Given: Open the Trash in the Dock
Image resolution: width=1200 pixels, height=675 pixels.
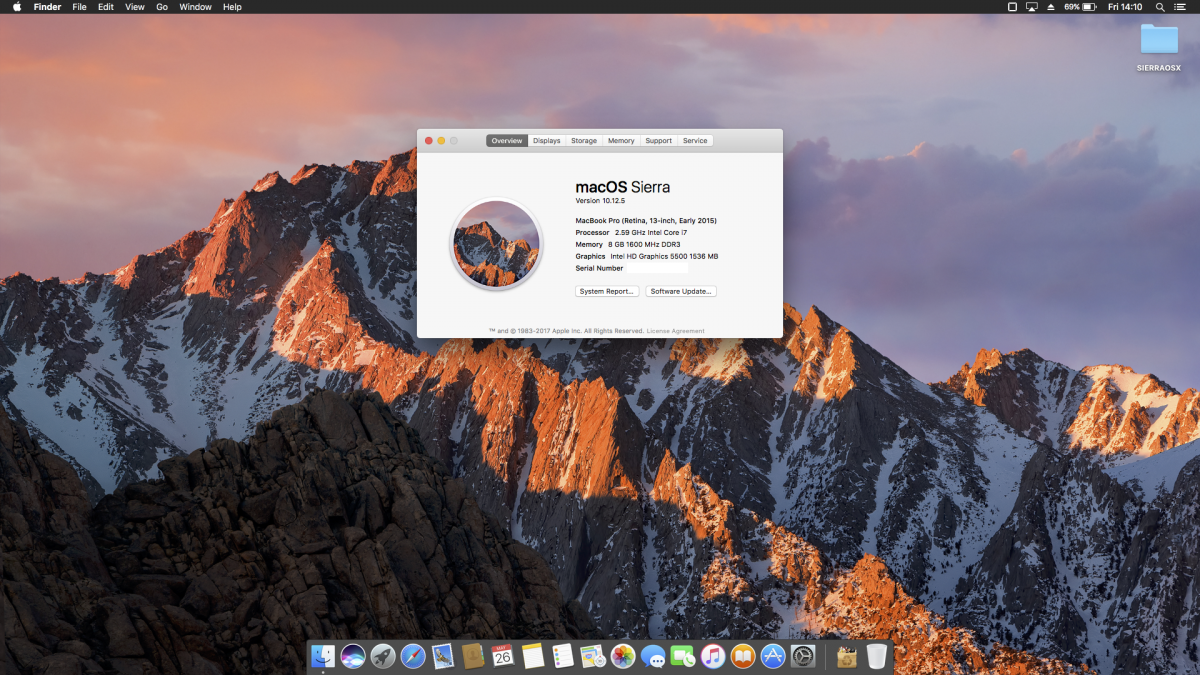Looking at the screenshot, I should tap(876, 656).
